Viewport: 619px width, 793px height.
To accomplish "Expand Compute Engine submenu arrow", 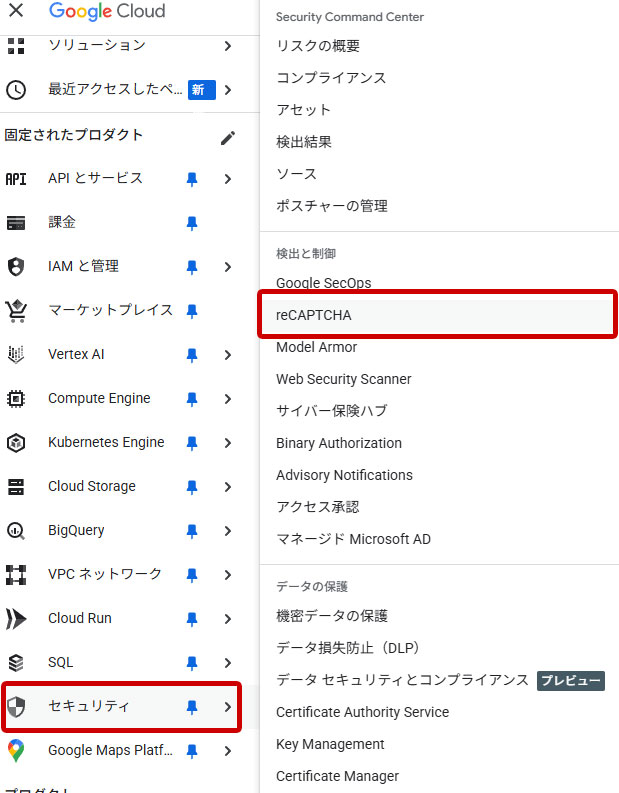I will point(228,399).
